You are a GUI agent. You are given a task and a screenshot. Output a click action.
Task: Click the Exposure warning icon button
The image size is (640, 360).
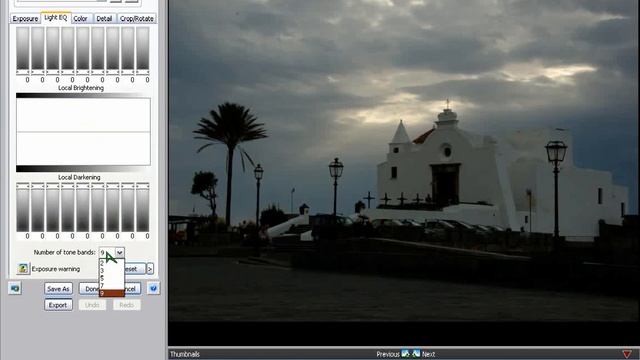tap(23, 269)
